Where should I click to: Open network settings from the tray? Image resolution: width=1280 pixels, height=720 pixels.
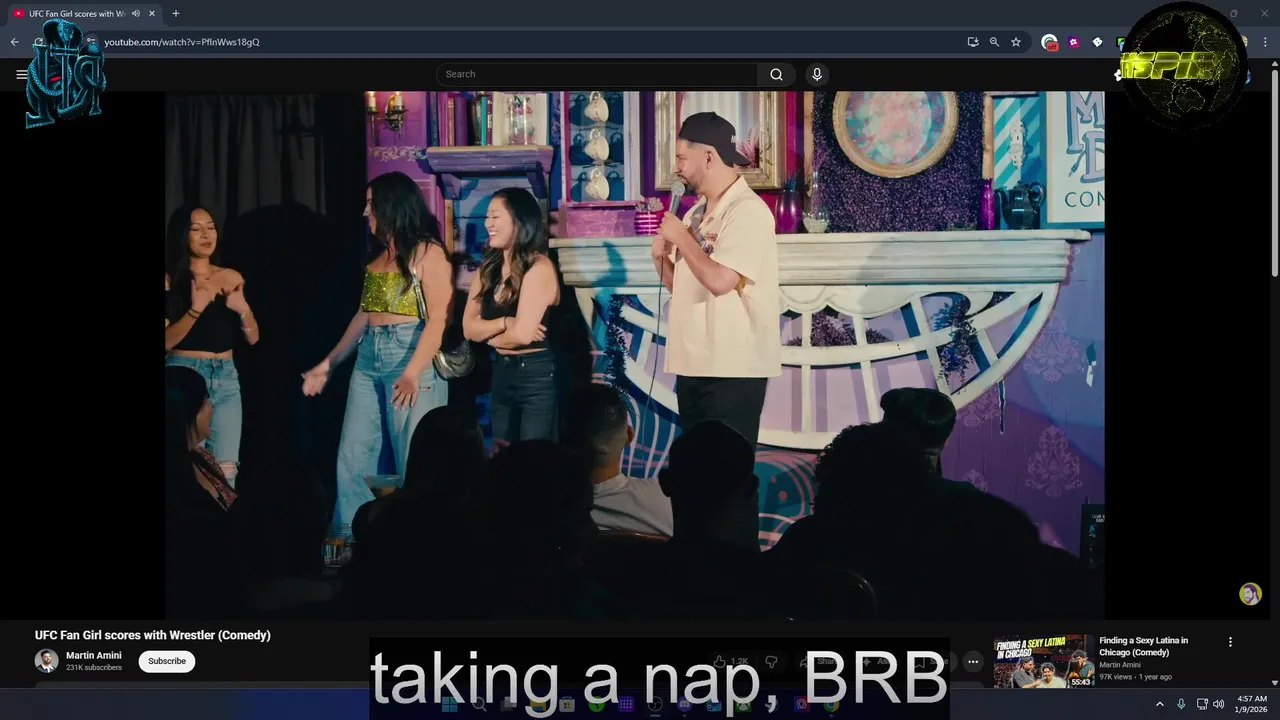(1202, 704)
